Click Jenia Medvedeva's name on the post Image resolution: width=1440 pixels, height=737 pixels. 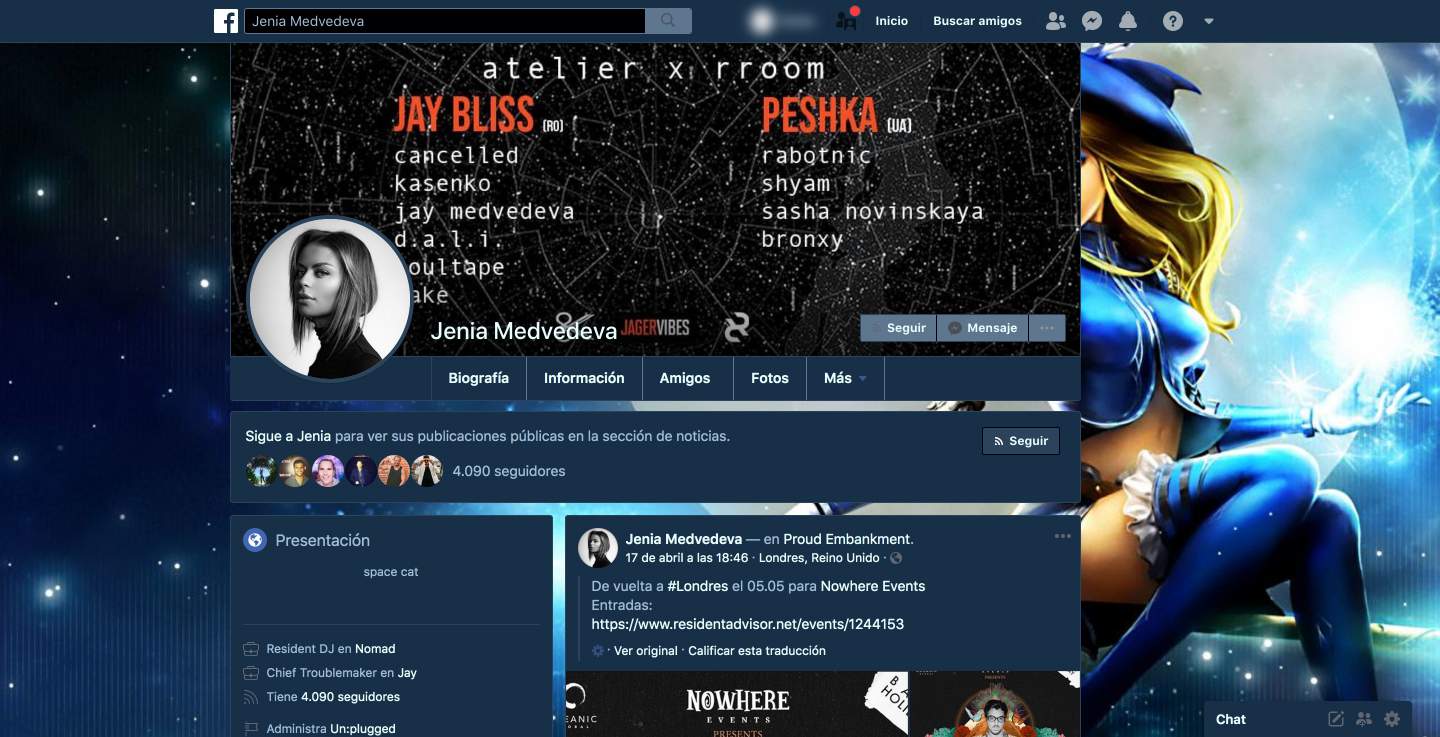684,539
